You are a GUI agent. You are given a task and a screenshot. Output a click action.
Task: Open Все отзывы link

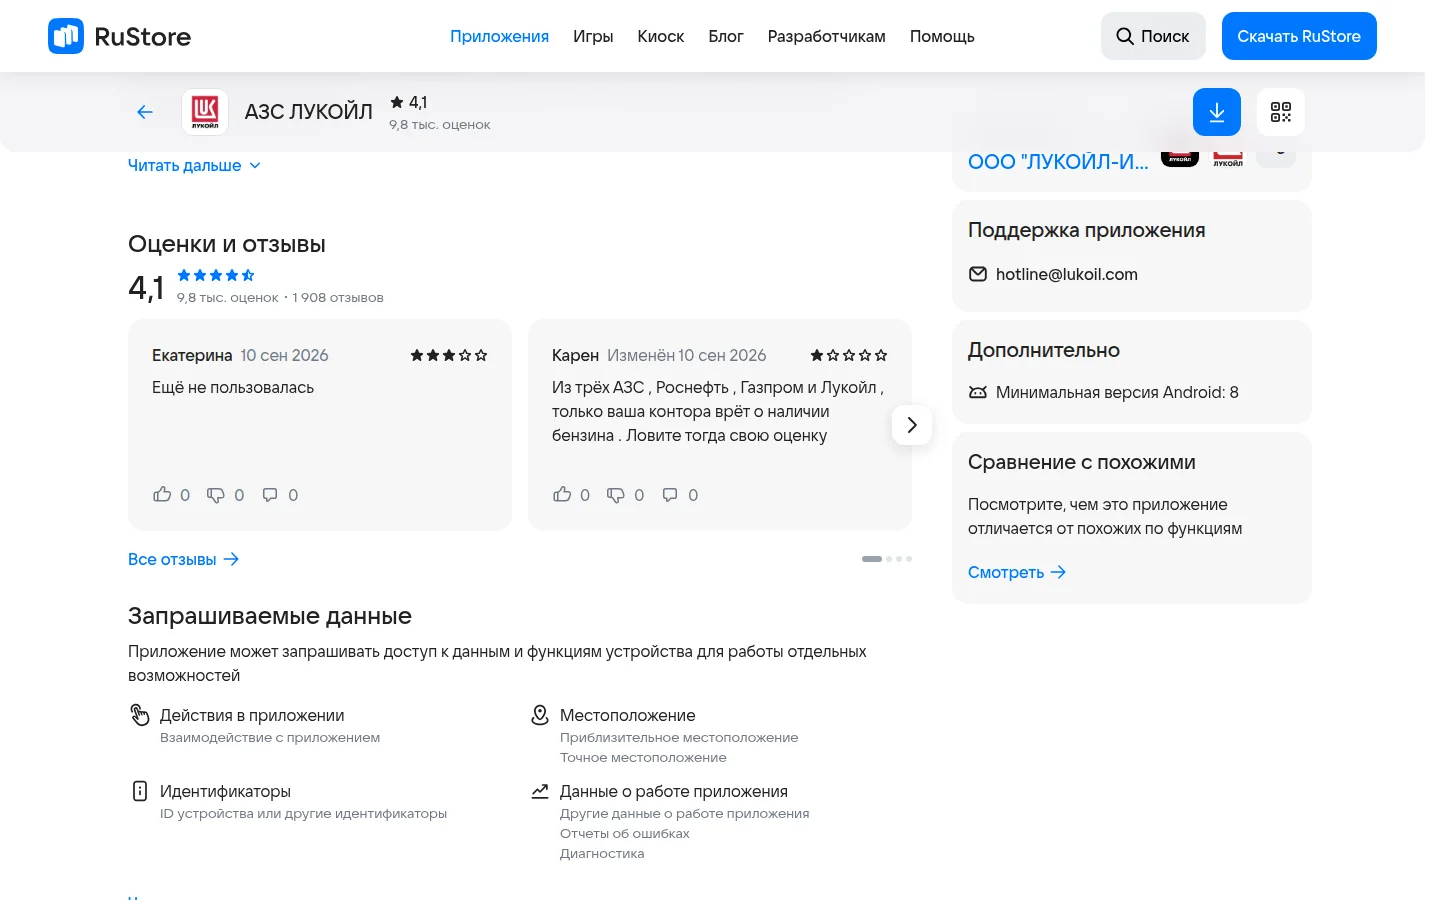[x=184, y=559]
